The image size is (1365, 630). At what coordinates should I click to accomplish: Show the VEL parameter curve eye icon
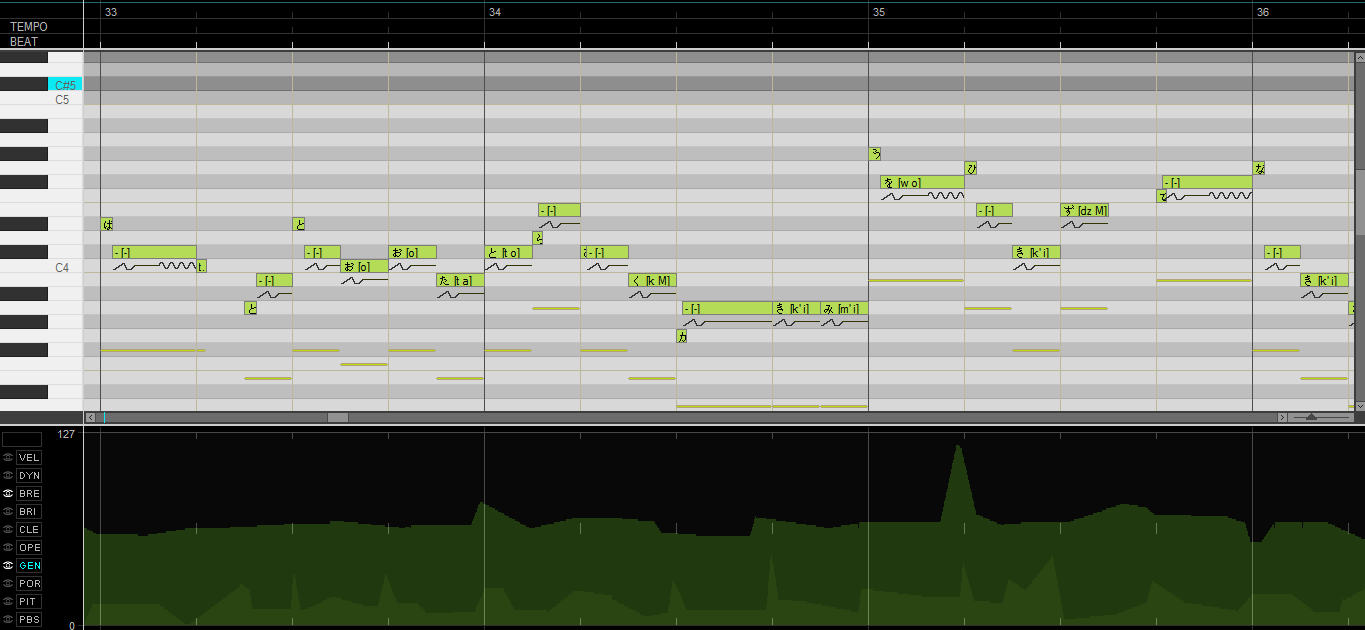coord(8,457)
